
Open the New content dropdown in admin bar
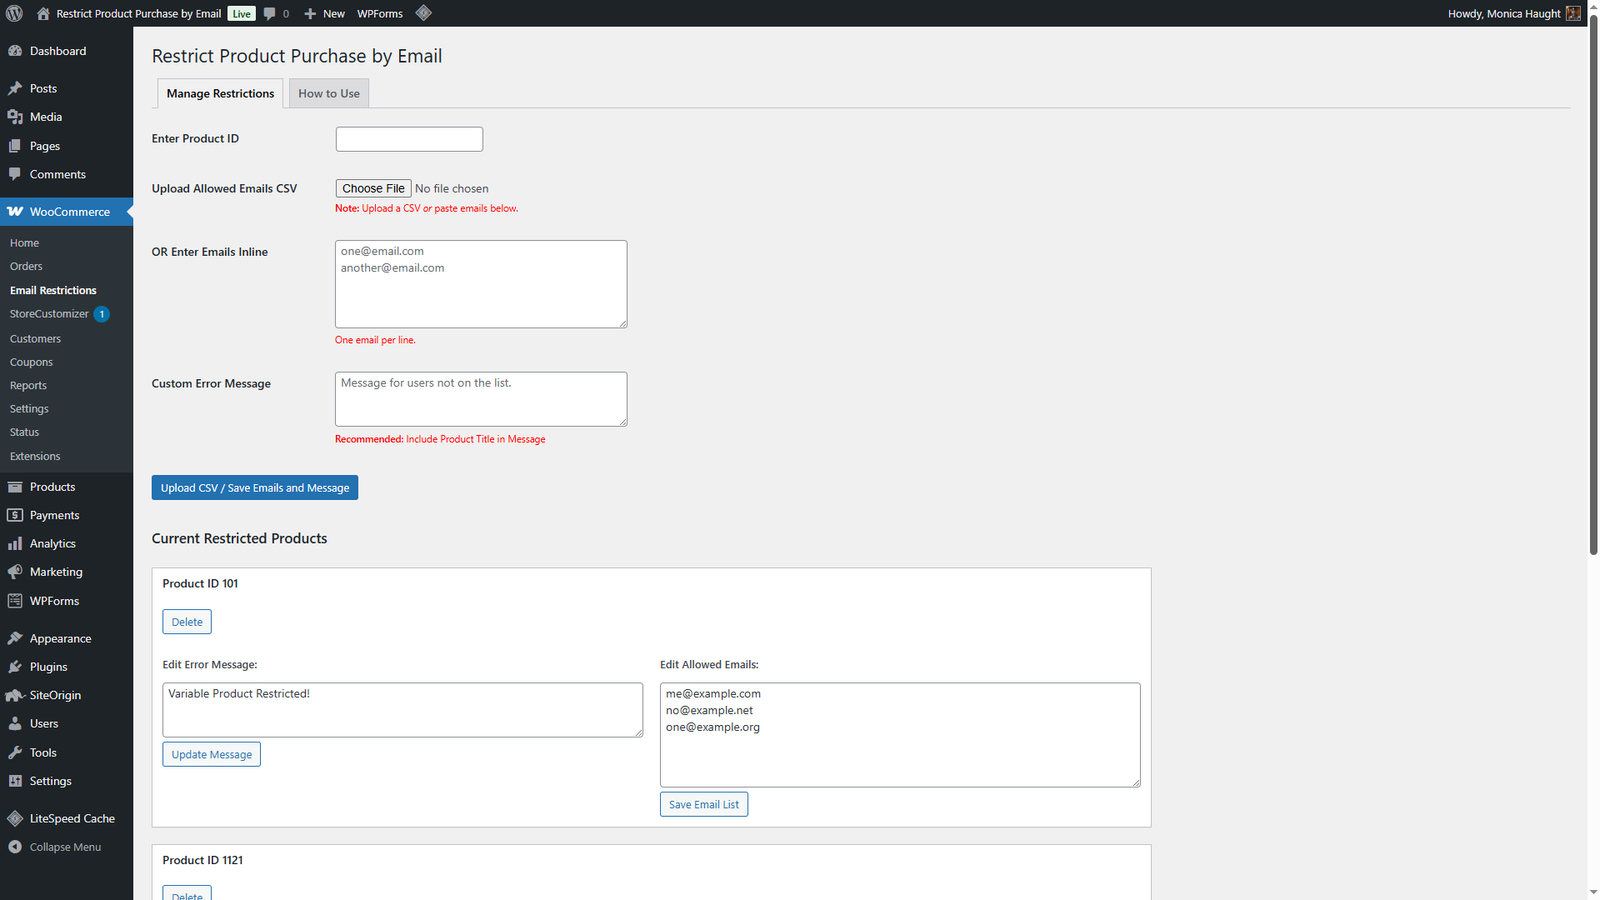[x=324, y=13]
